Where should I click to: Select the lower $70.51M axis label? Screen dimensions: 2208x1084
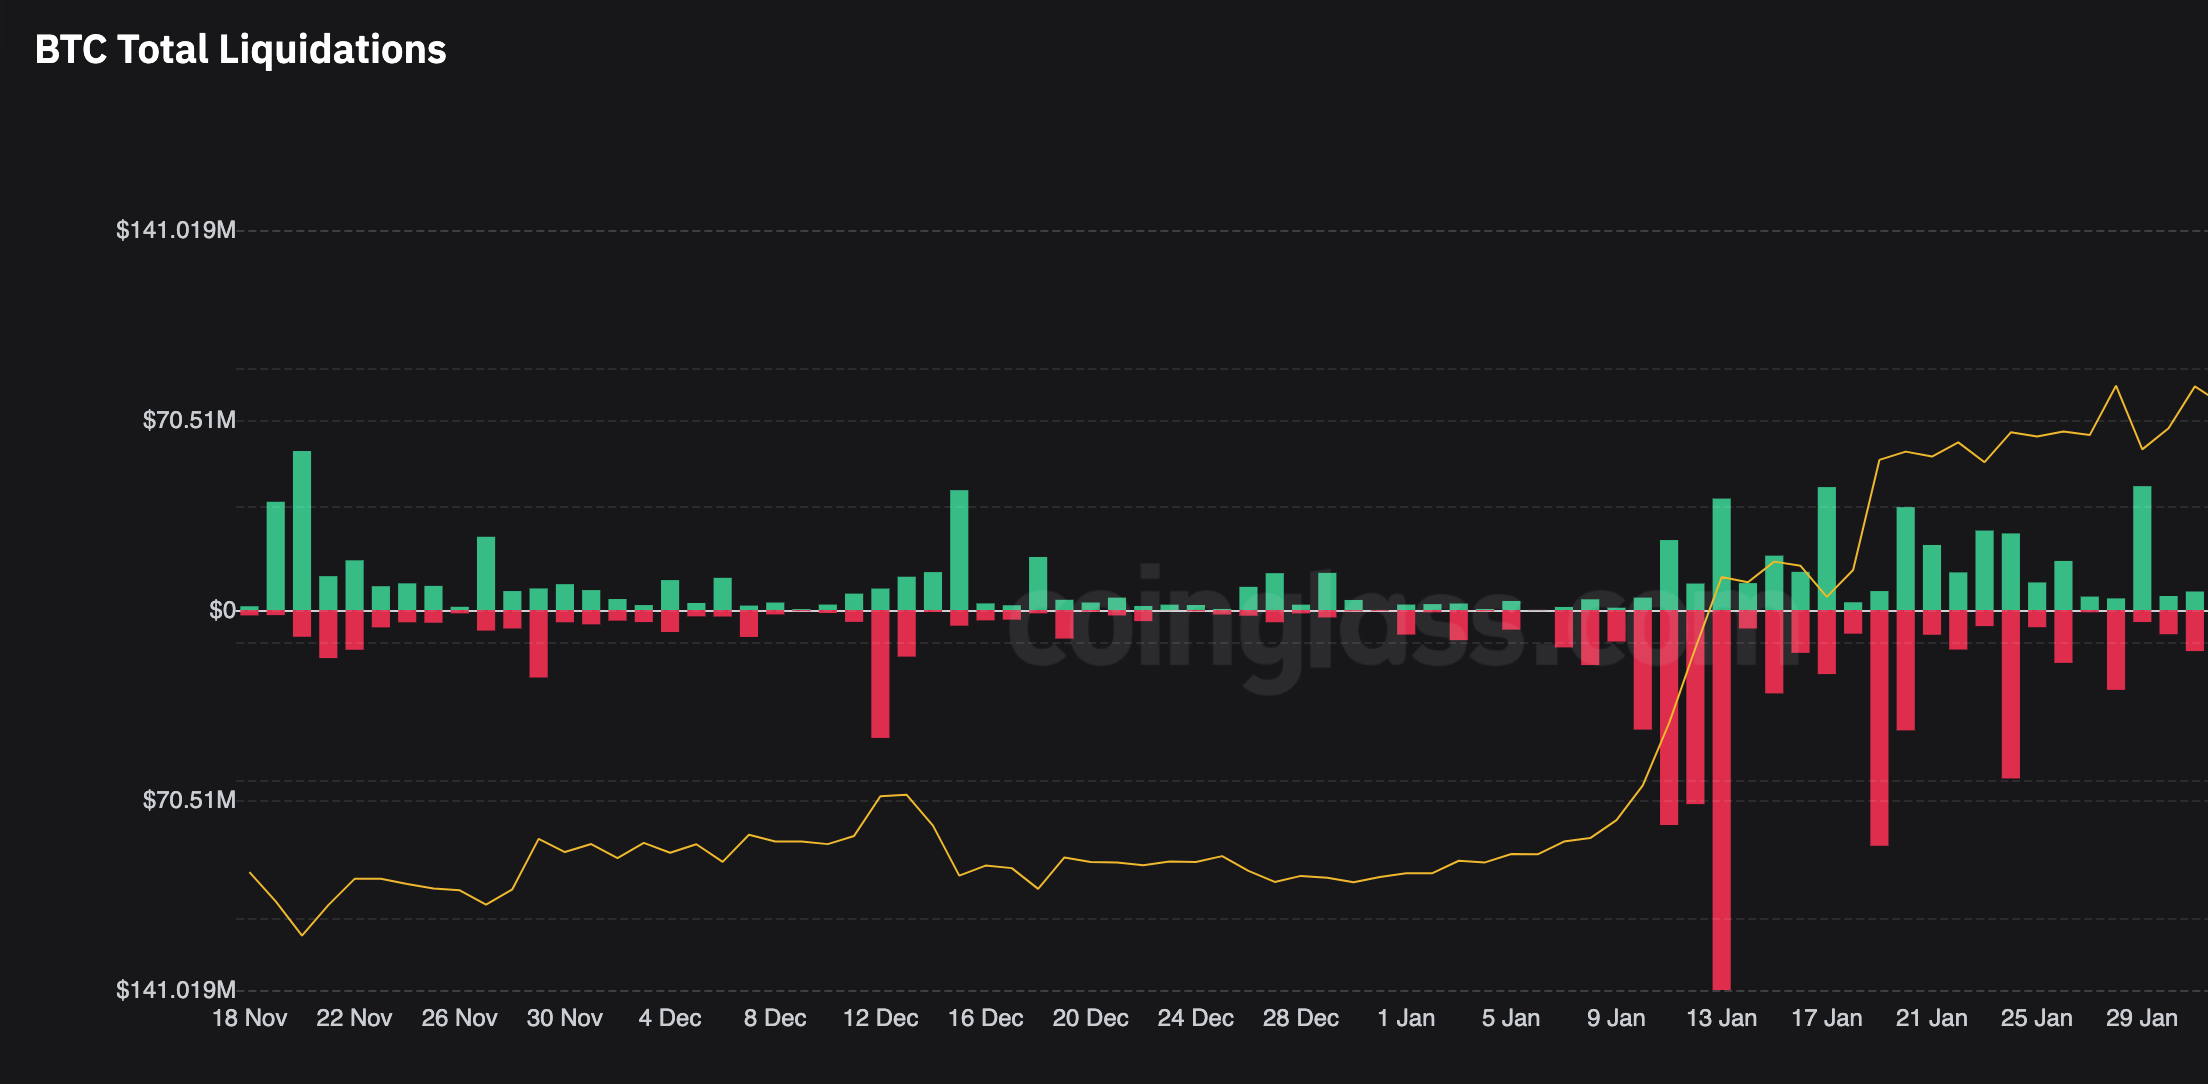189,800
